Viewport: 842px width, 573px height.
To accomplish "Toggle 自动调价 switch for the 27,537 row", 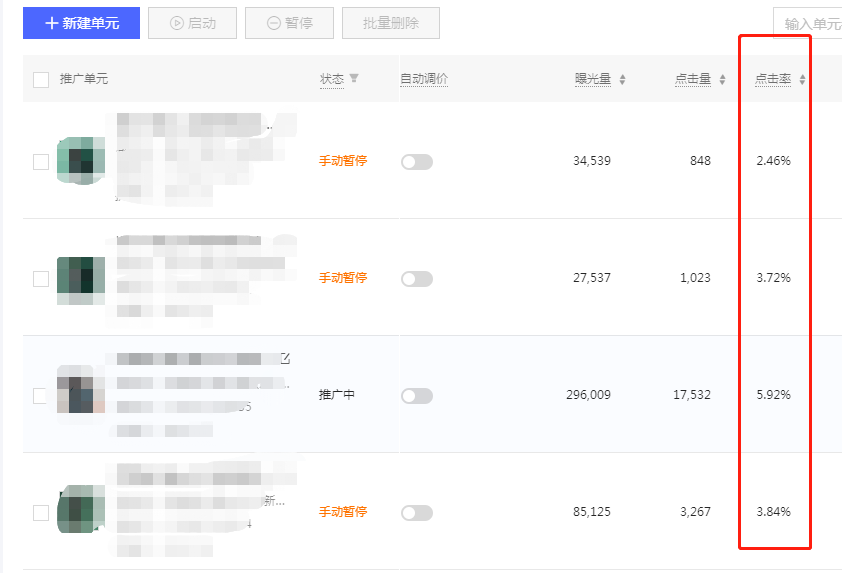I will (417, 279).
